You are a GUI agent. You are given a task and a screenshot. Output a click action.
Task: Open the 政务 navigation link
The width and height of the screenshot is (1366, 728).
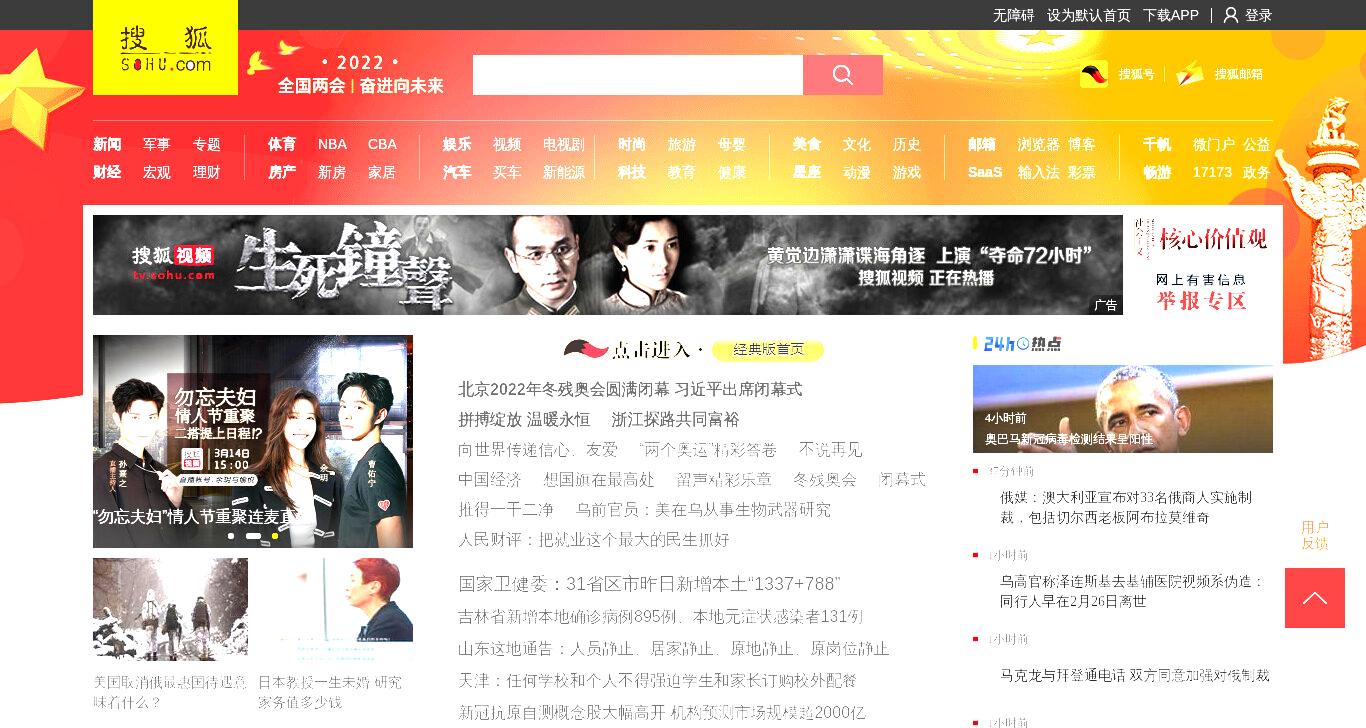pyautogui.click(x=1257, y=172)
